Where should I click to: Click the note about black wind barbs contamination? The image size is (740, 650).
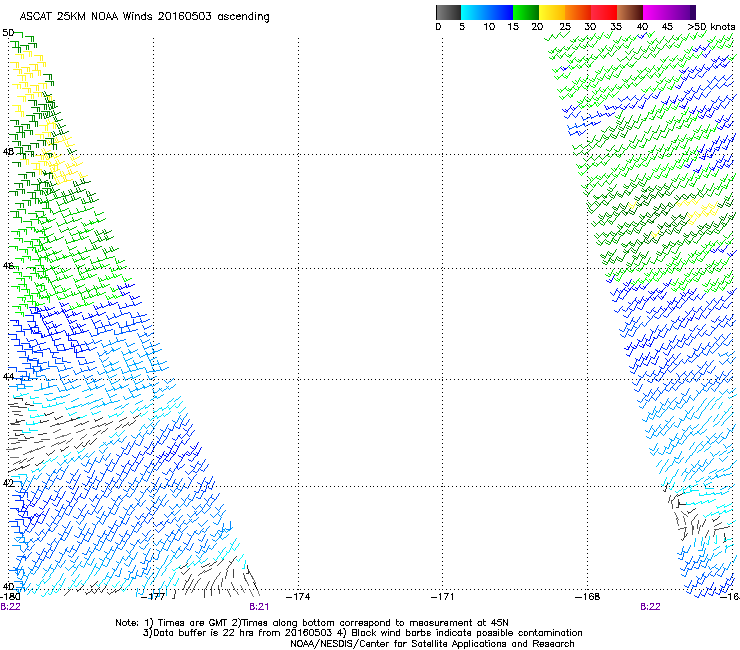460,633
